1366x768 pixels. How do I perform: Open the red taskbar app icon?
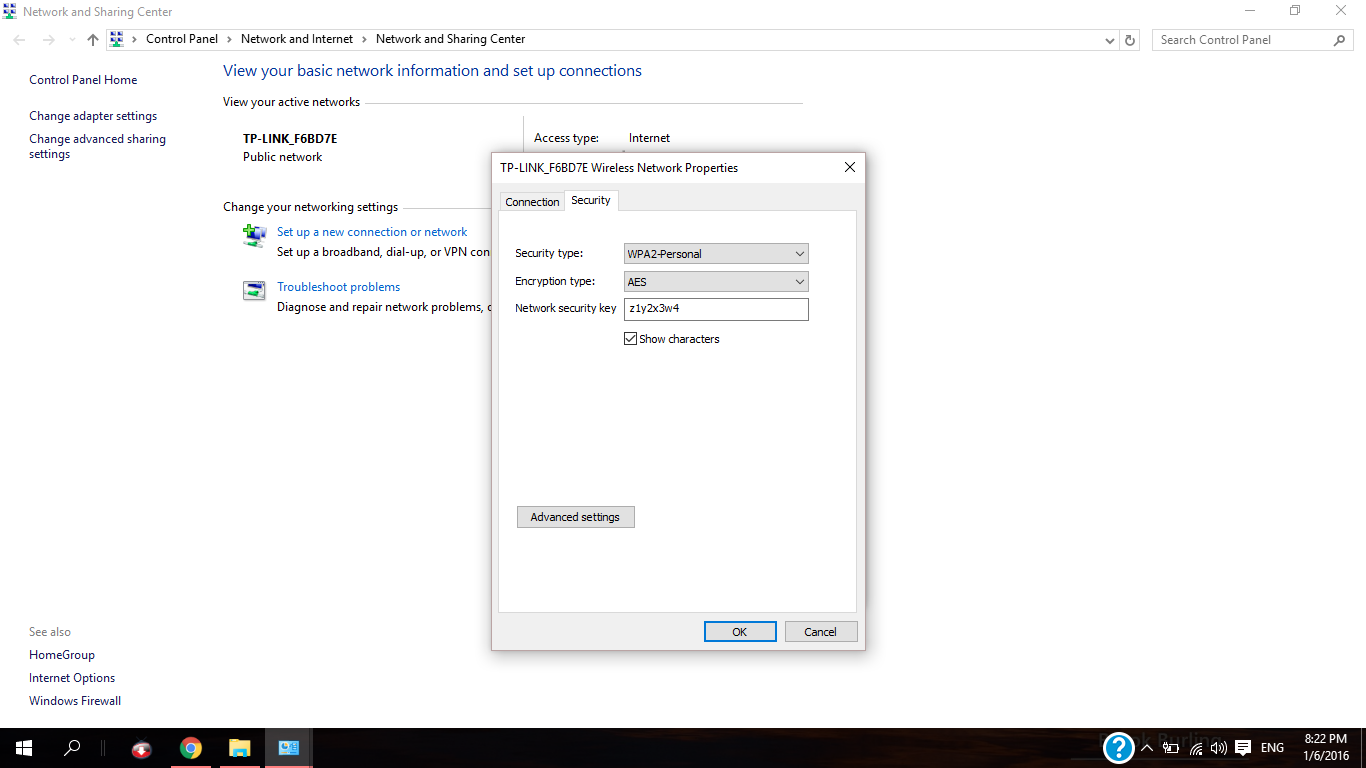point(142,748)
